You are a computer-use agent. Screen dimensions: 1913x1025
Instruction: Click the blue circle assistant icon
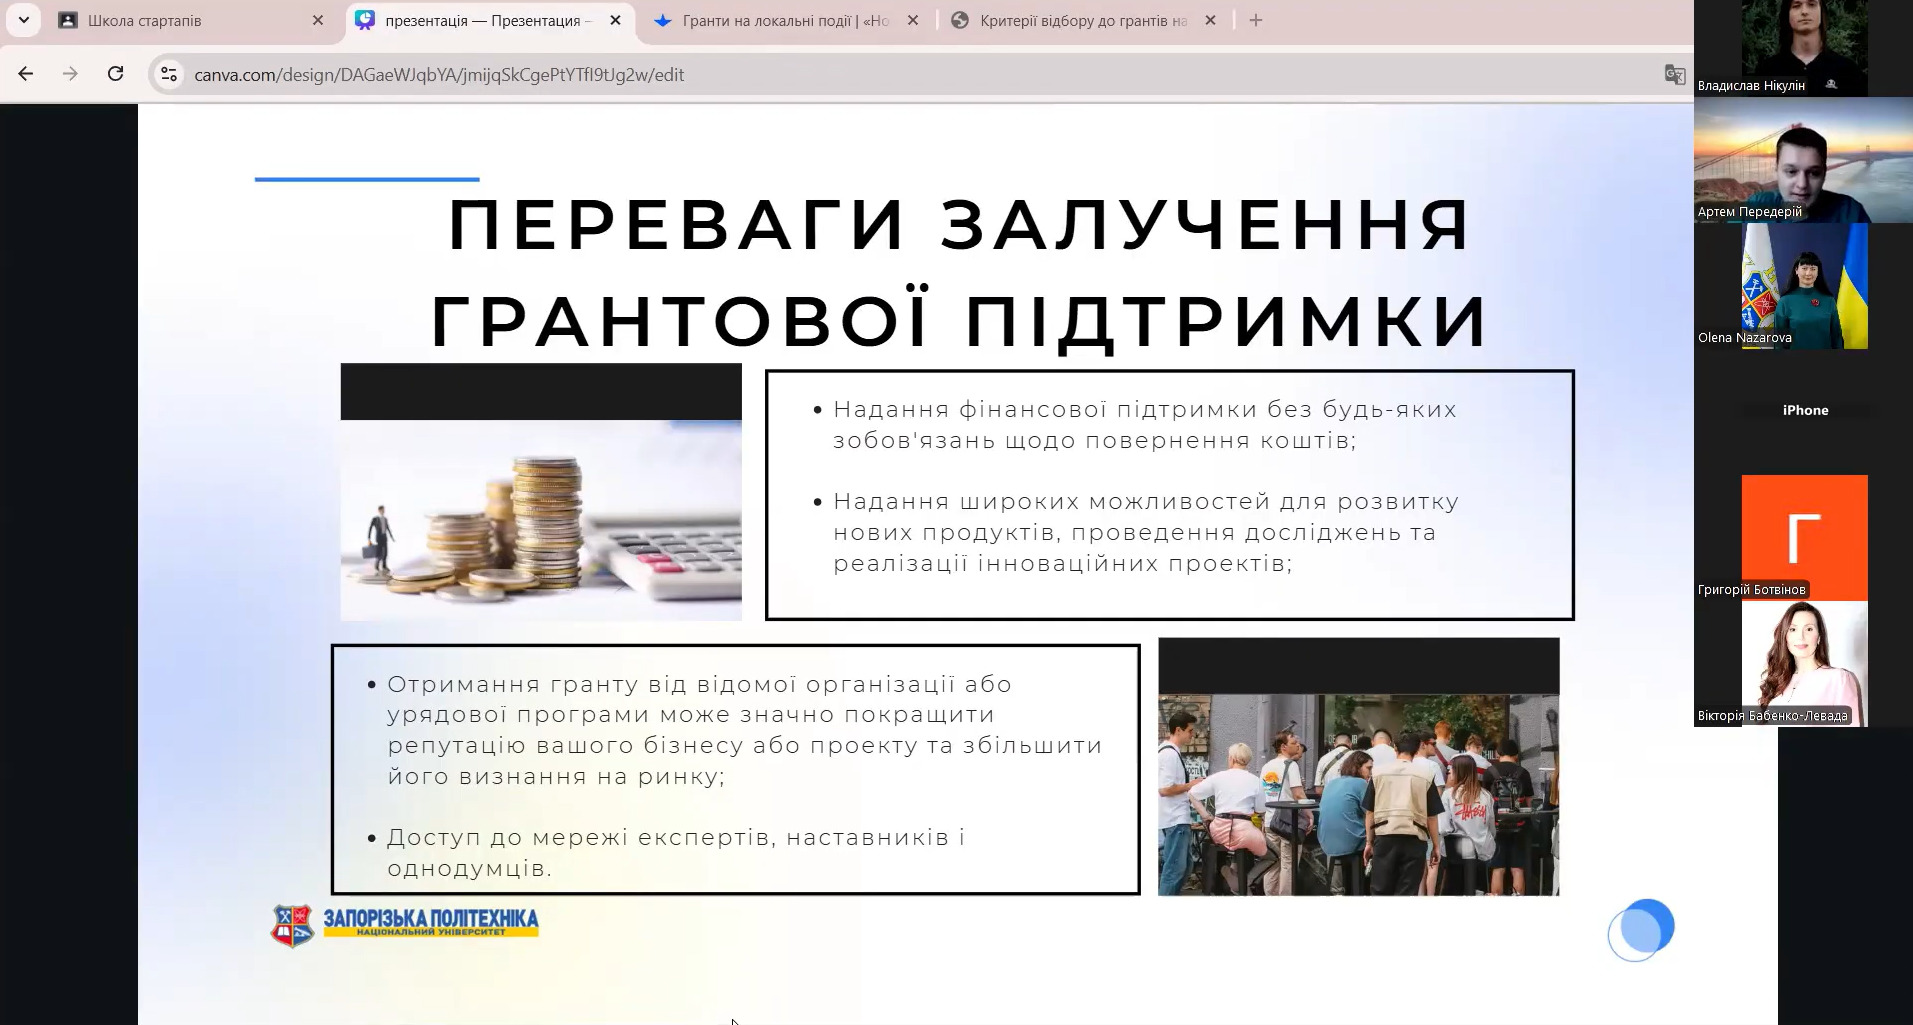pyautogui.click(x=1641, y=929)
